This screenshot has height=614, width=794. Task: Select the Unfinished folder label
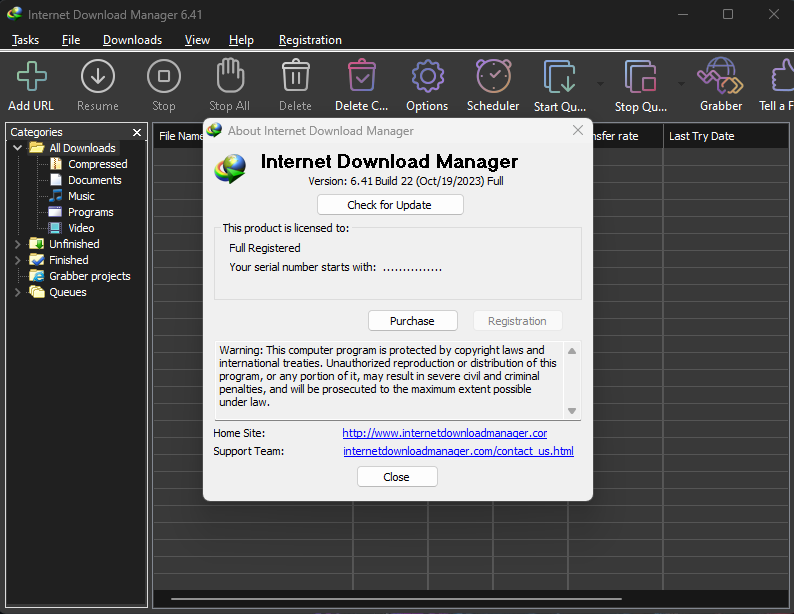coord(74,244)
